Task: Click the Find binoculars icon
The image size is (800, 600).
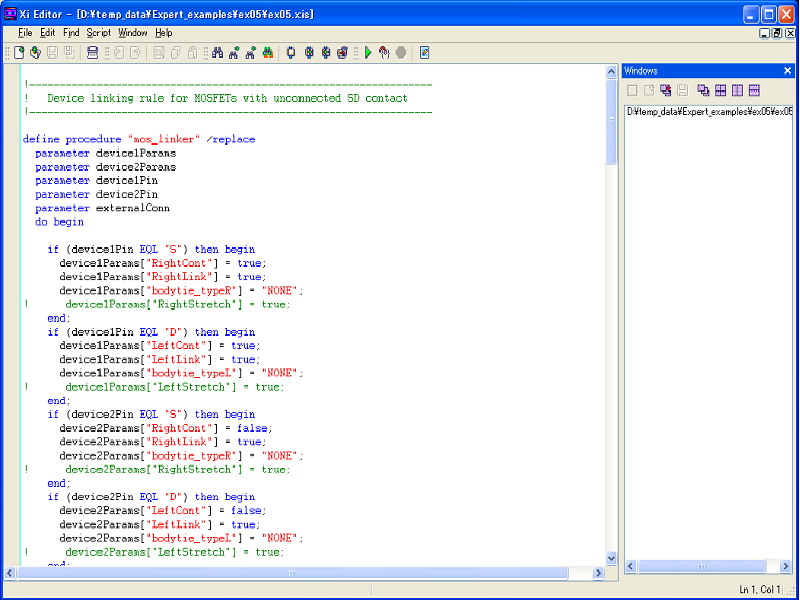Action: 218,53
